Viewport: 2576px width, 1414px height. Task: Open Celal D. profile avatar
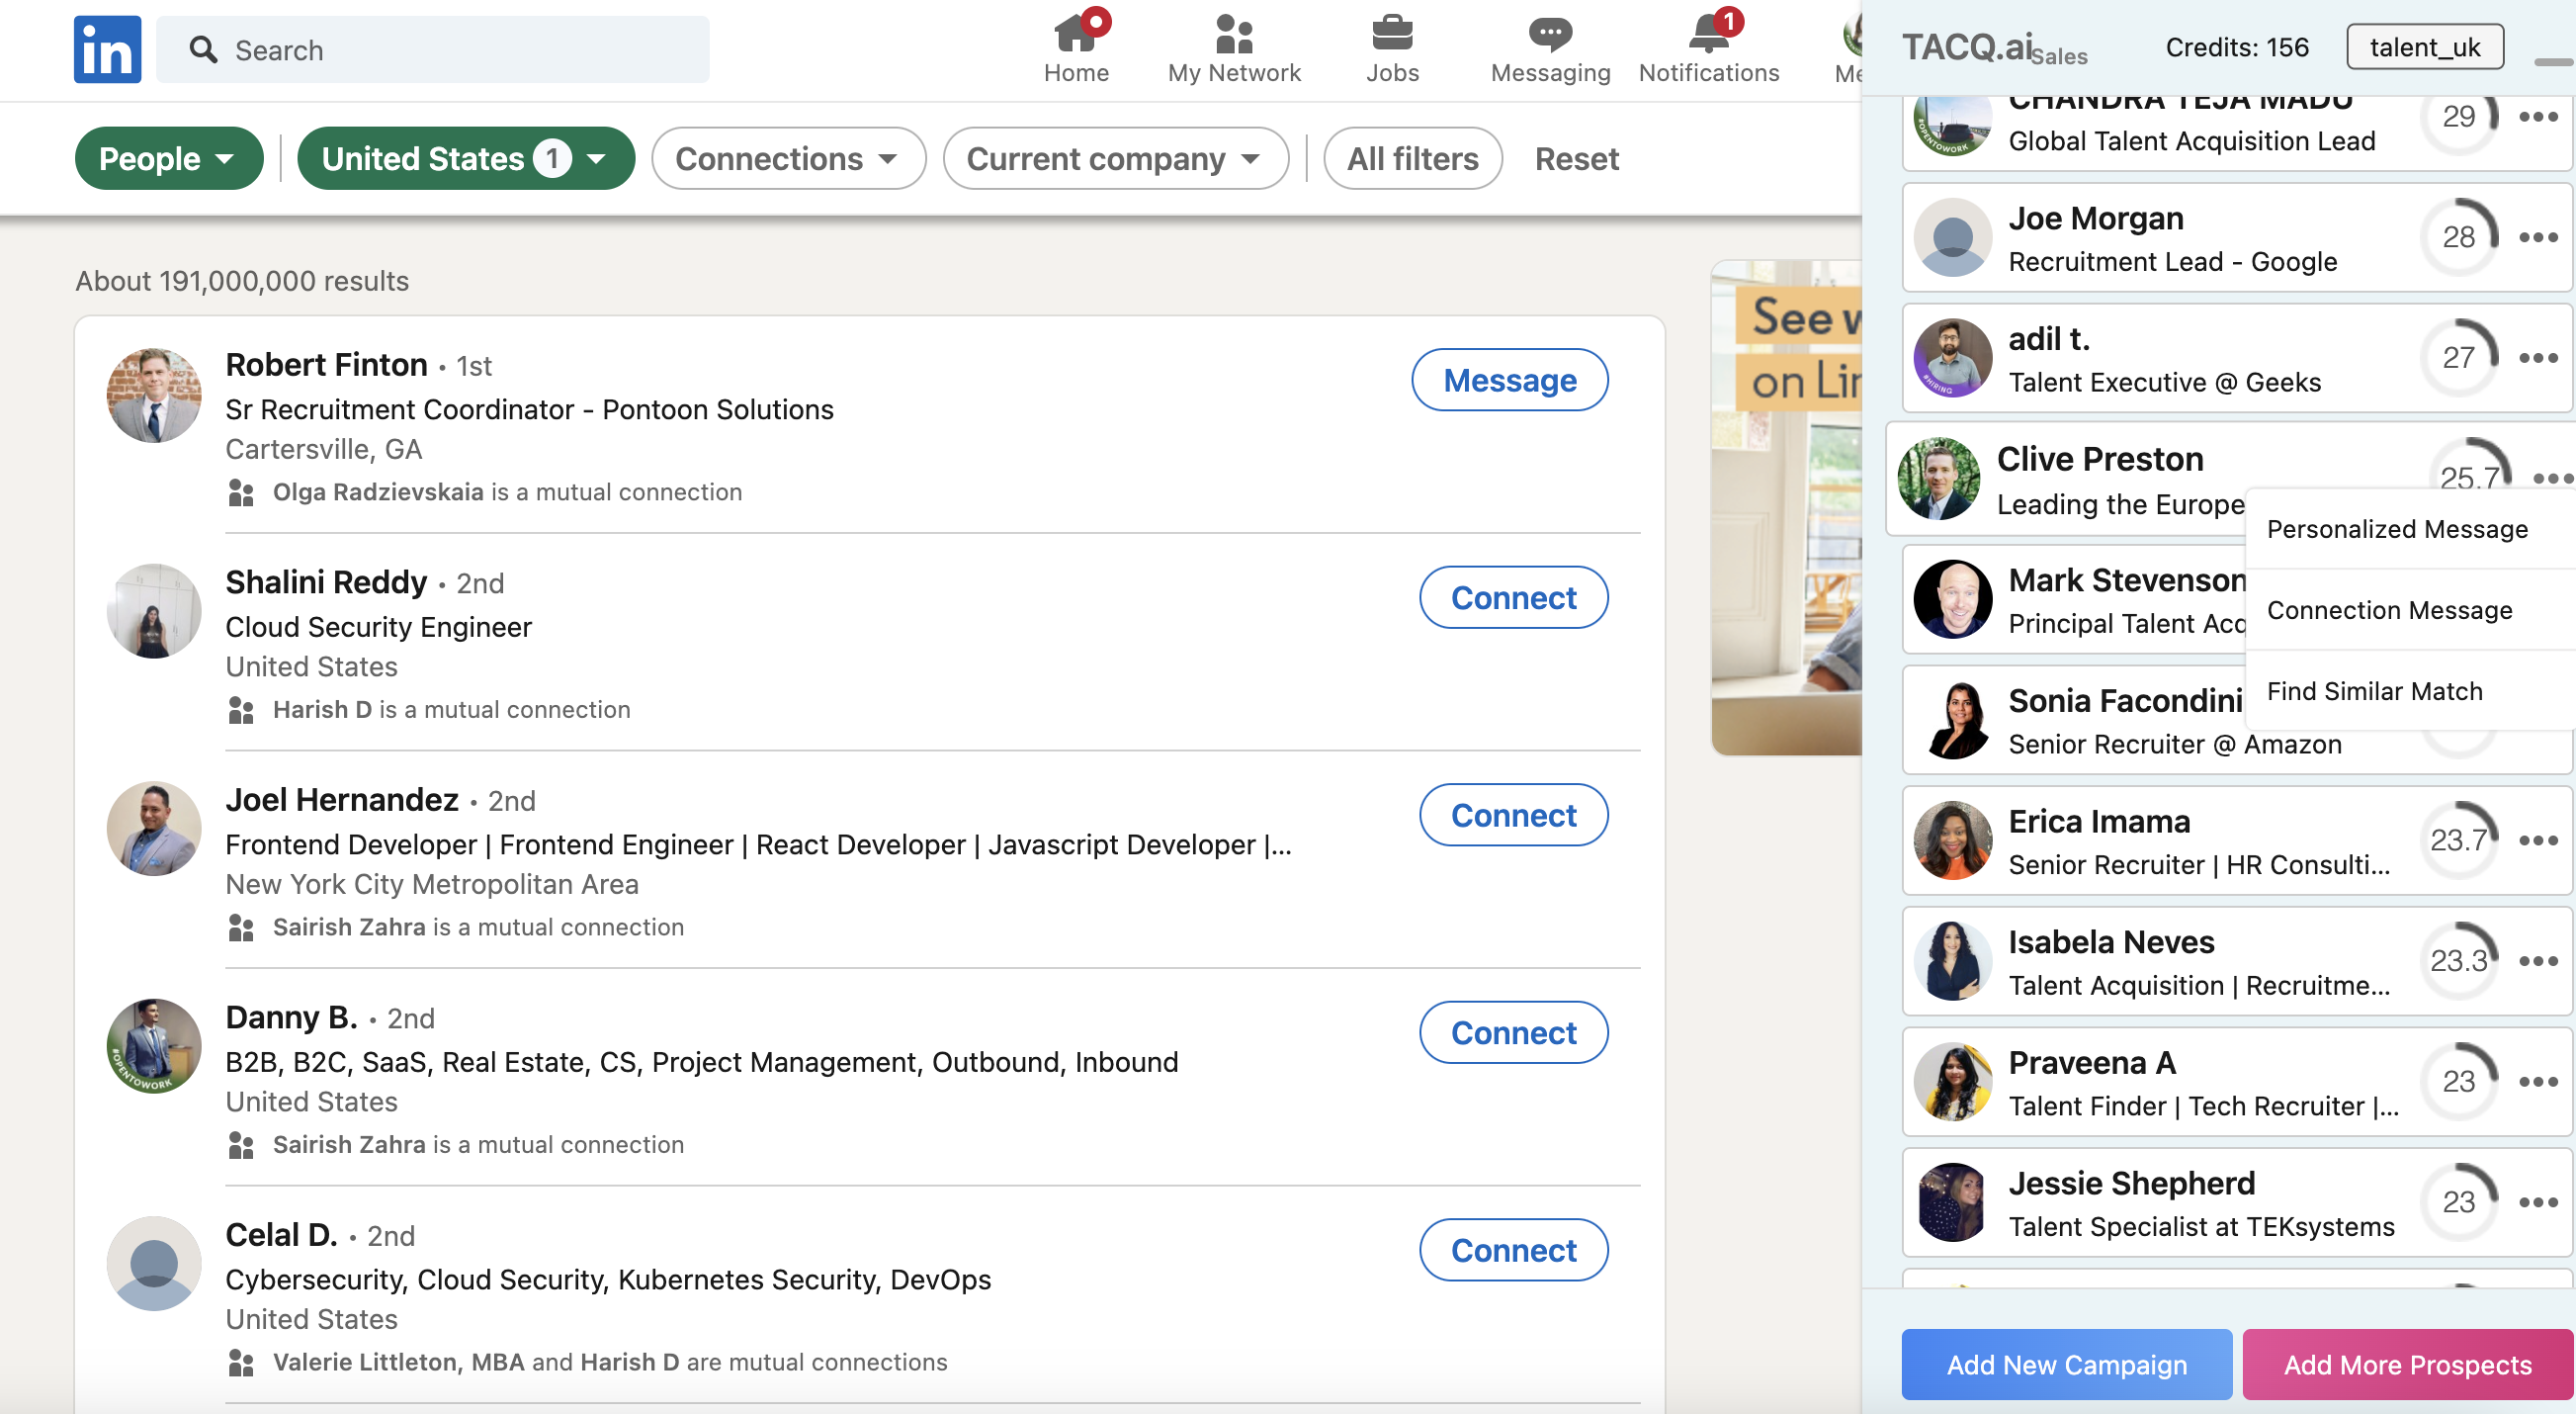click(154, 1263)
